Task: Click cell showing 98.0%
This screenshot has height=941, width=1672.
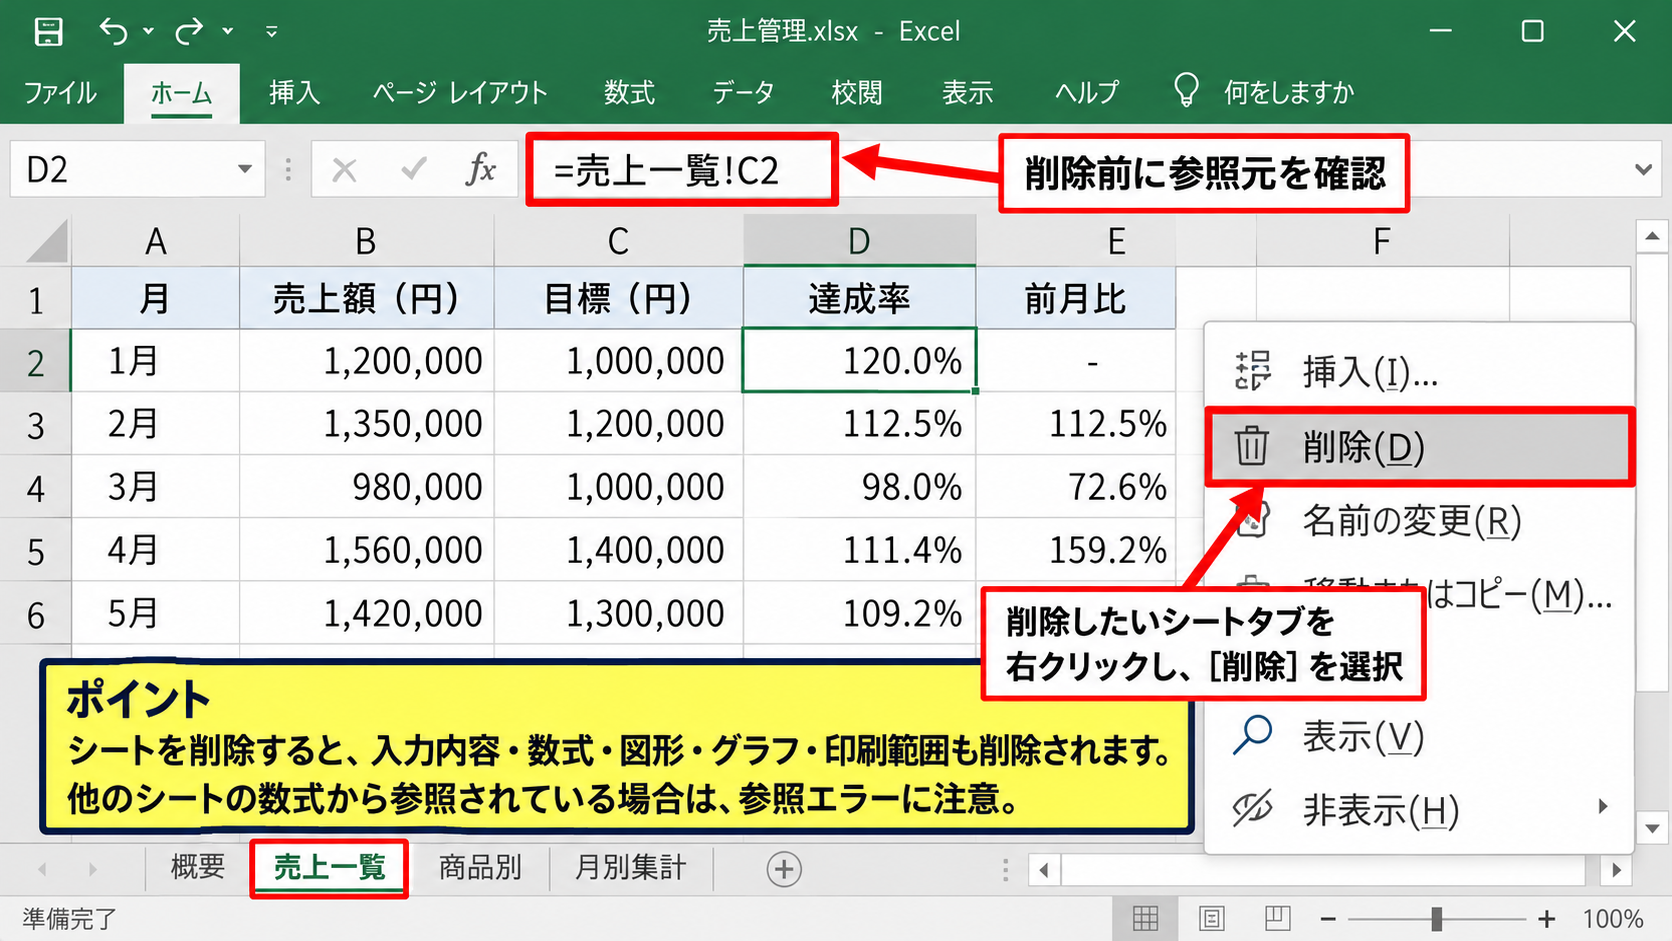Action: point(859,487)
